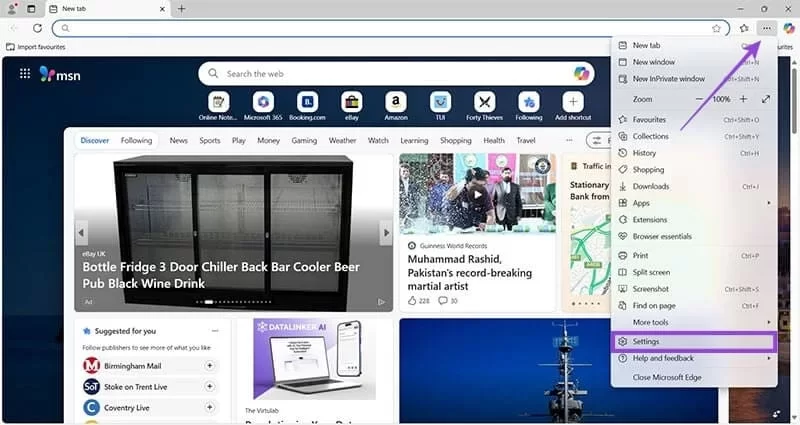Follow Coventry Live with the plus button
The width and height of the screenshot is (800, 425).
click(x=210, y=408)
